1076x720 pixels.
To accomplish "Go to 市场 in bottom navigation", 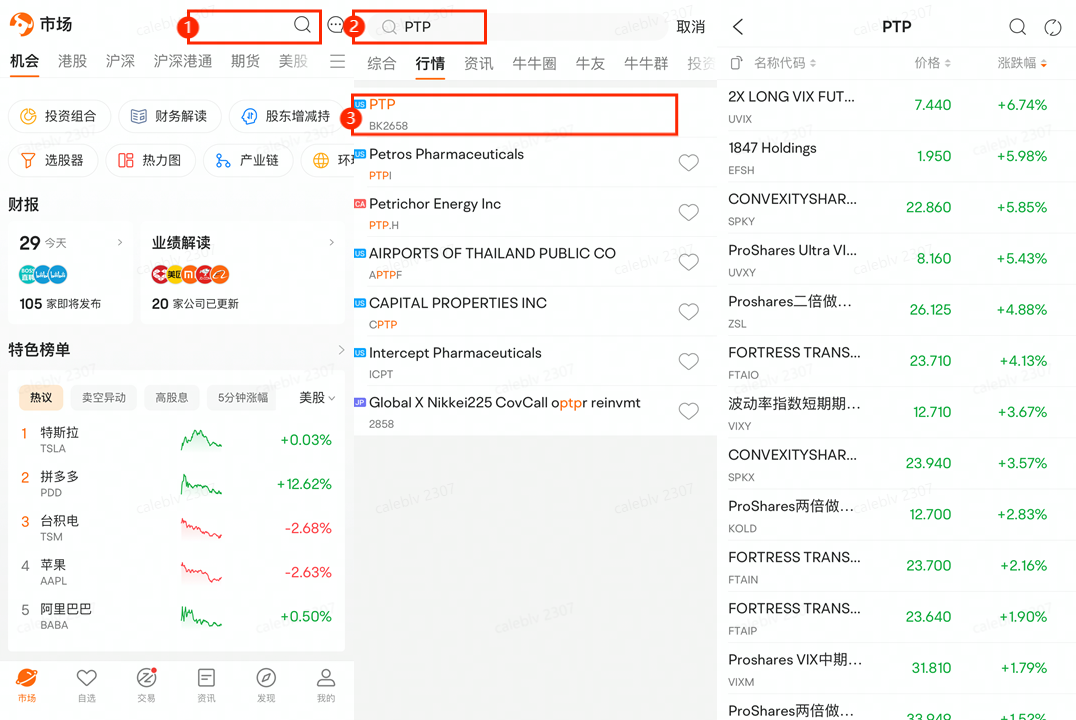I will pos(27,685).
